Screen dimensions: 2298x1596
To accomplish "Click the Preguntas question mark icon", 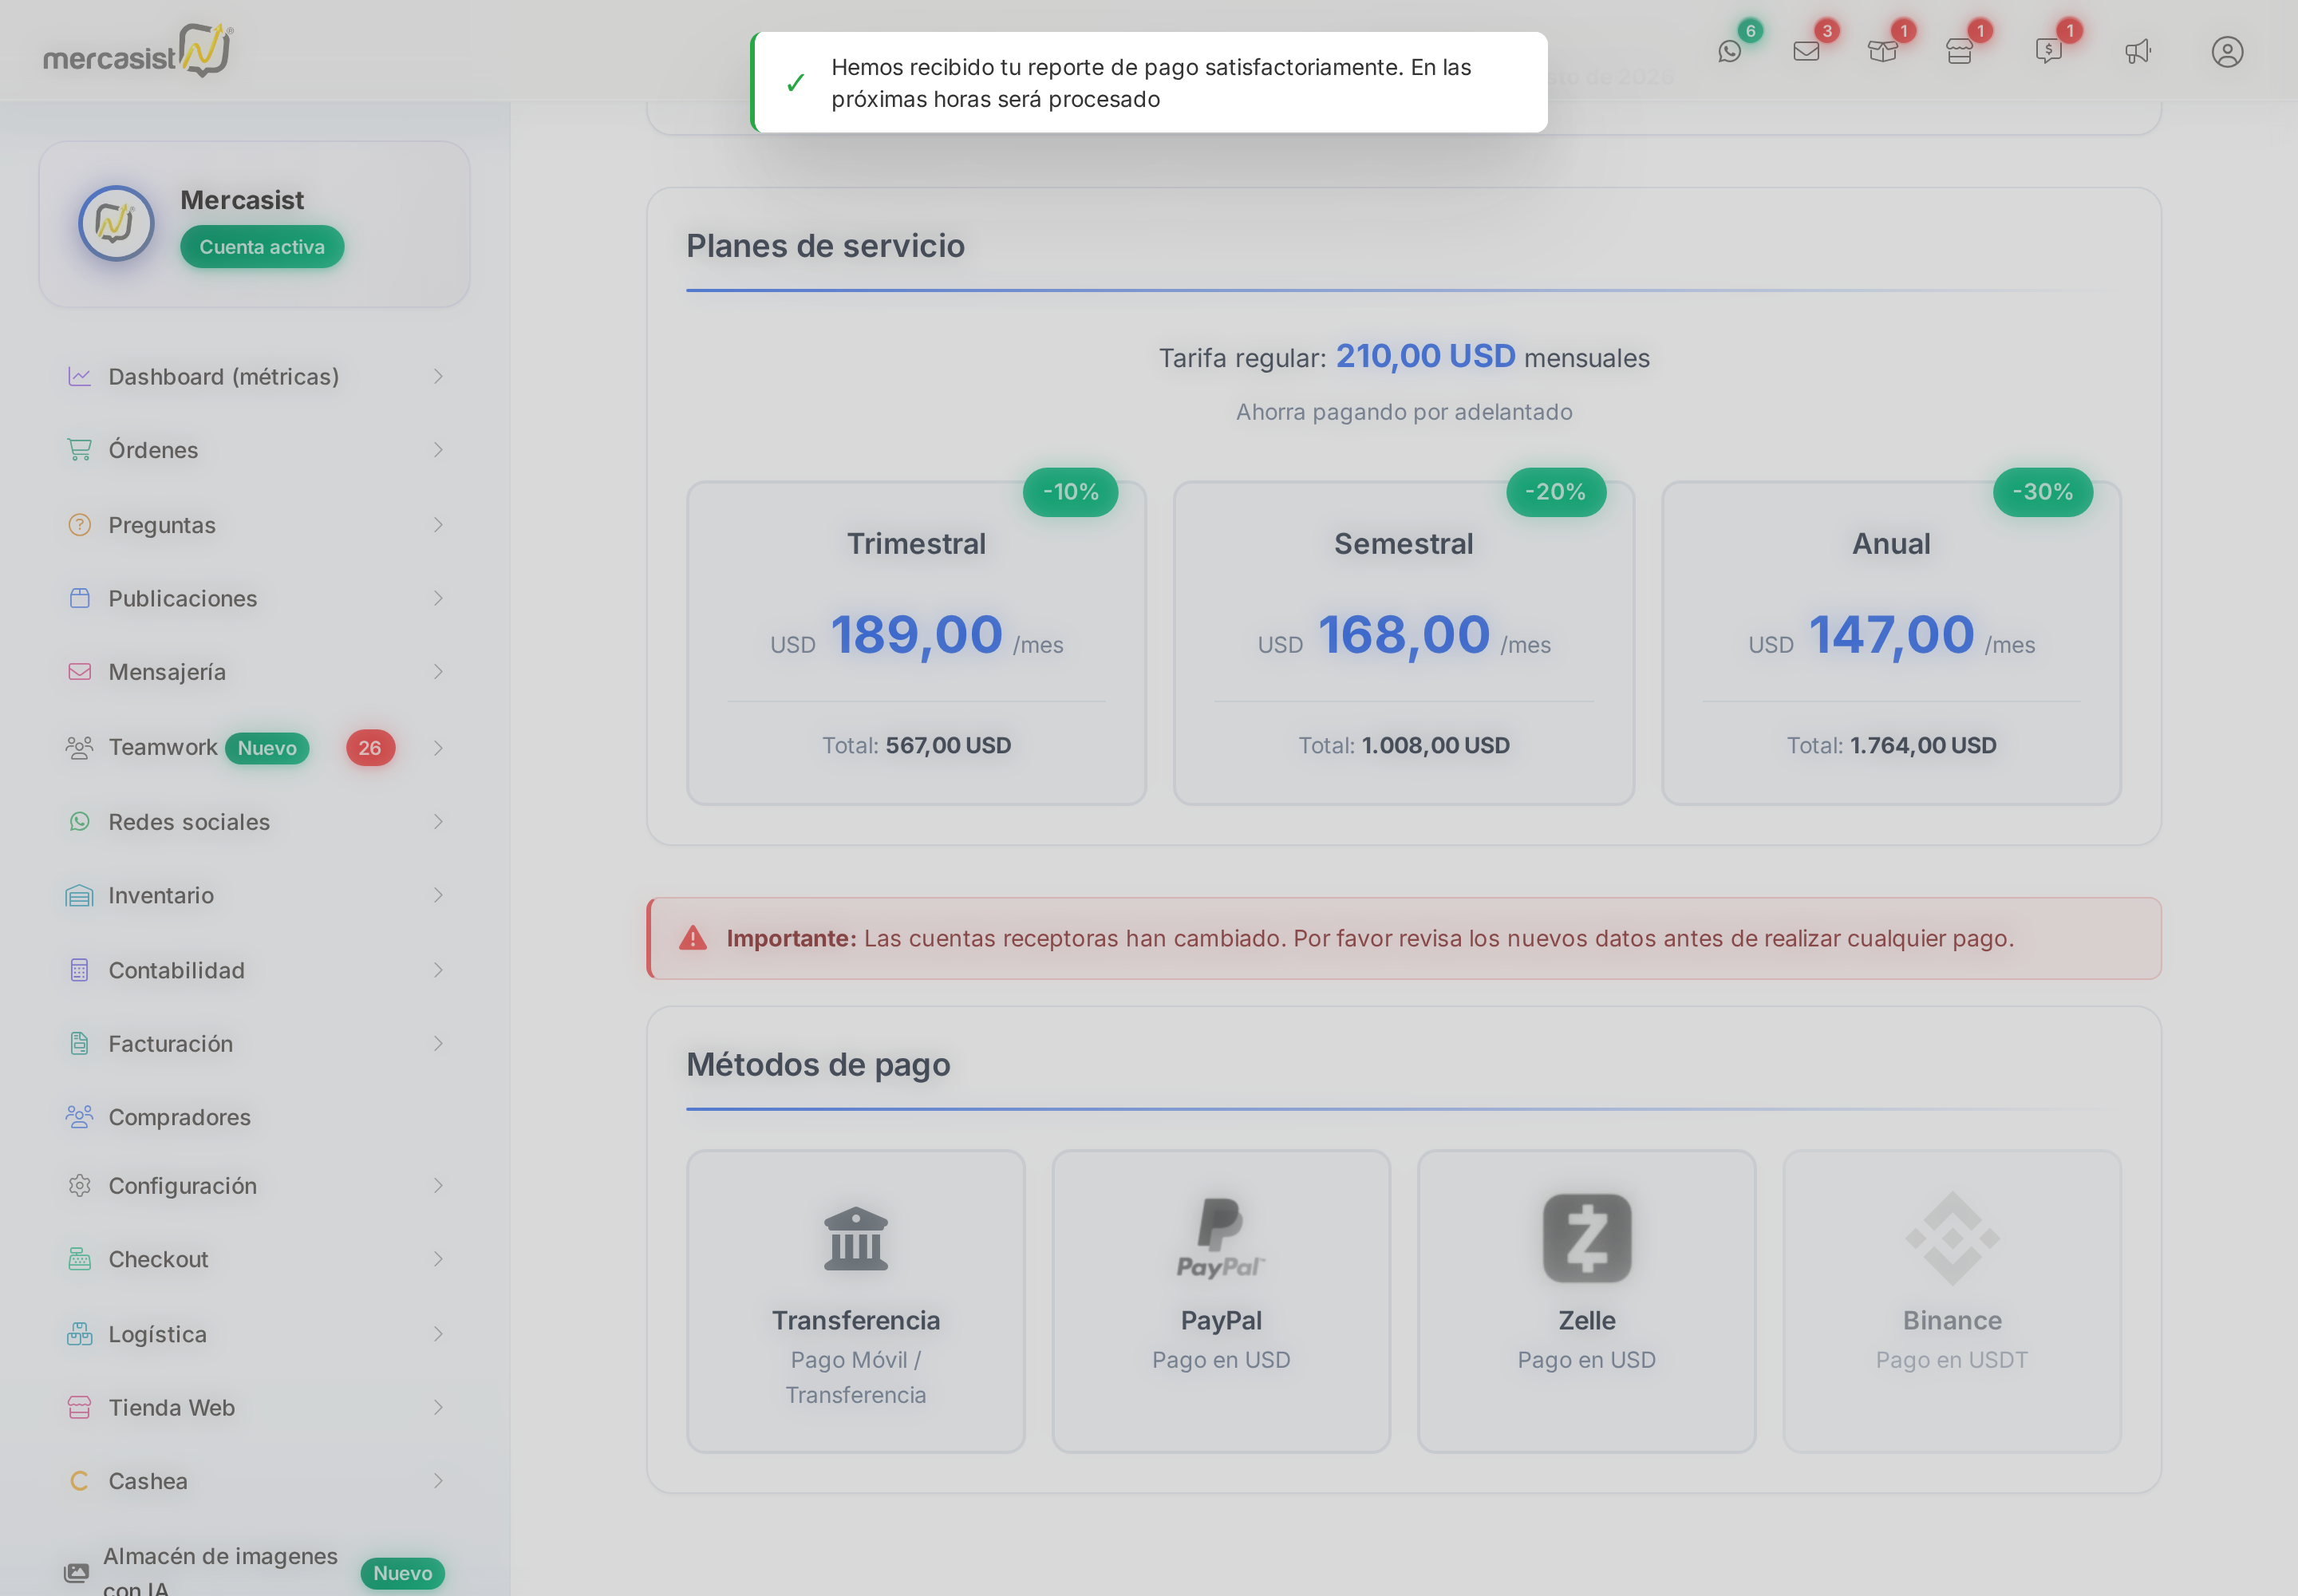I will [x=79, y=525].
